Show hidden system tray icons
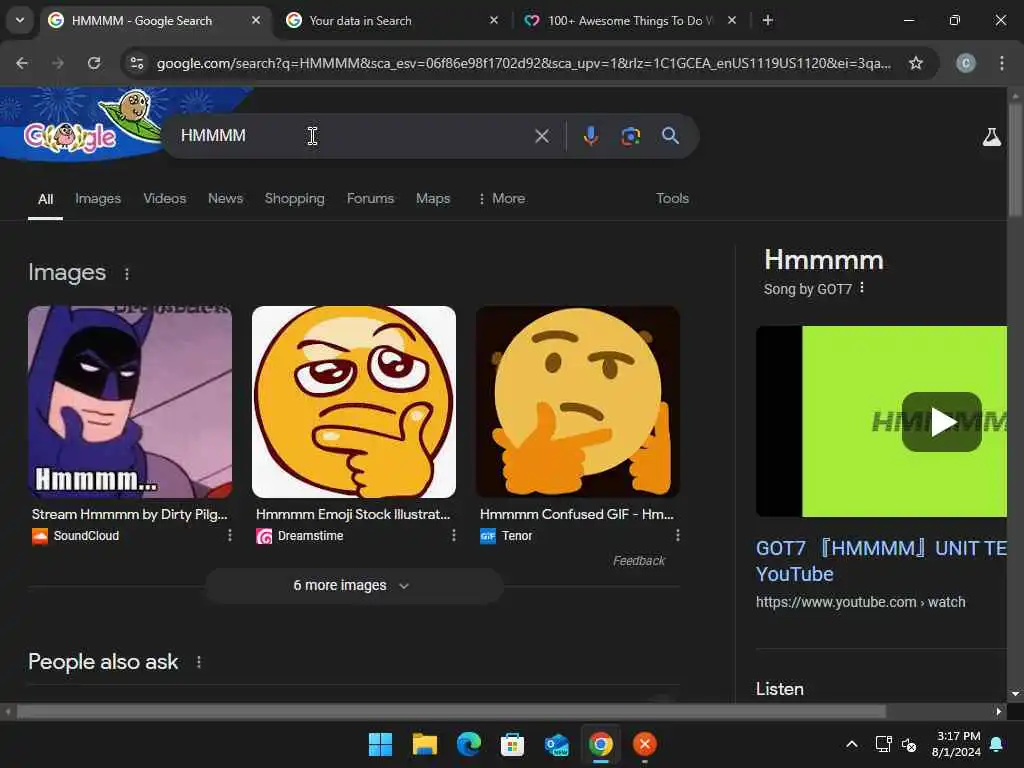Image resolution: width=1024 pixels, height=768 pixels. pos(852,744)
